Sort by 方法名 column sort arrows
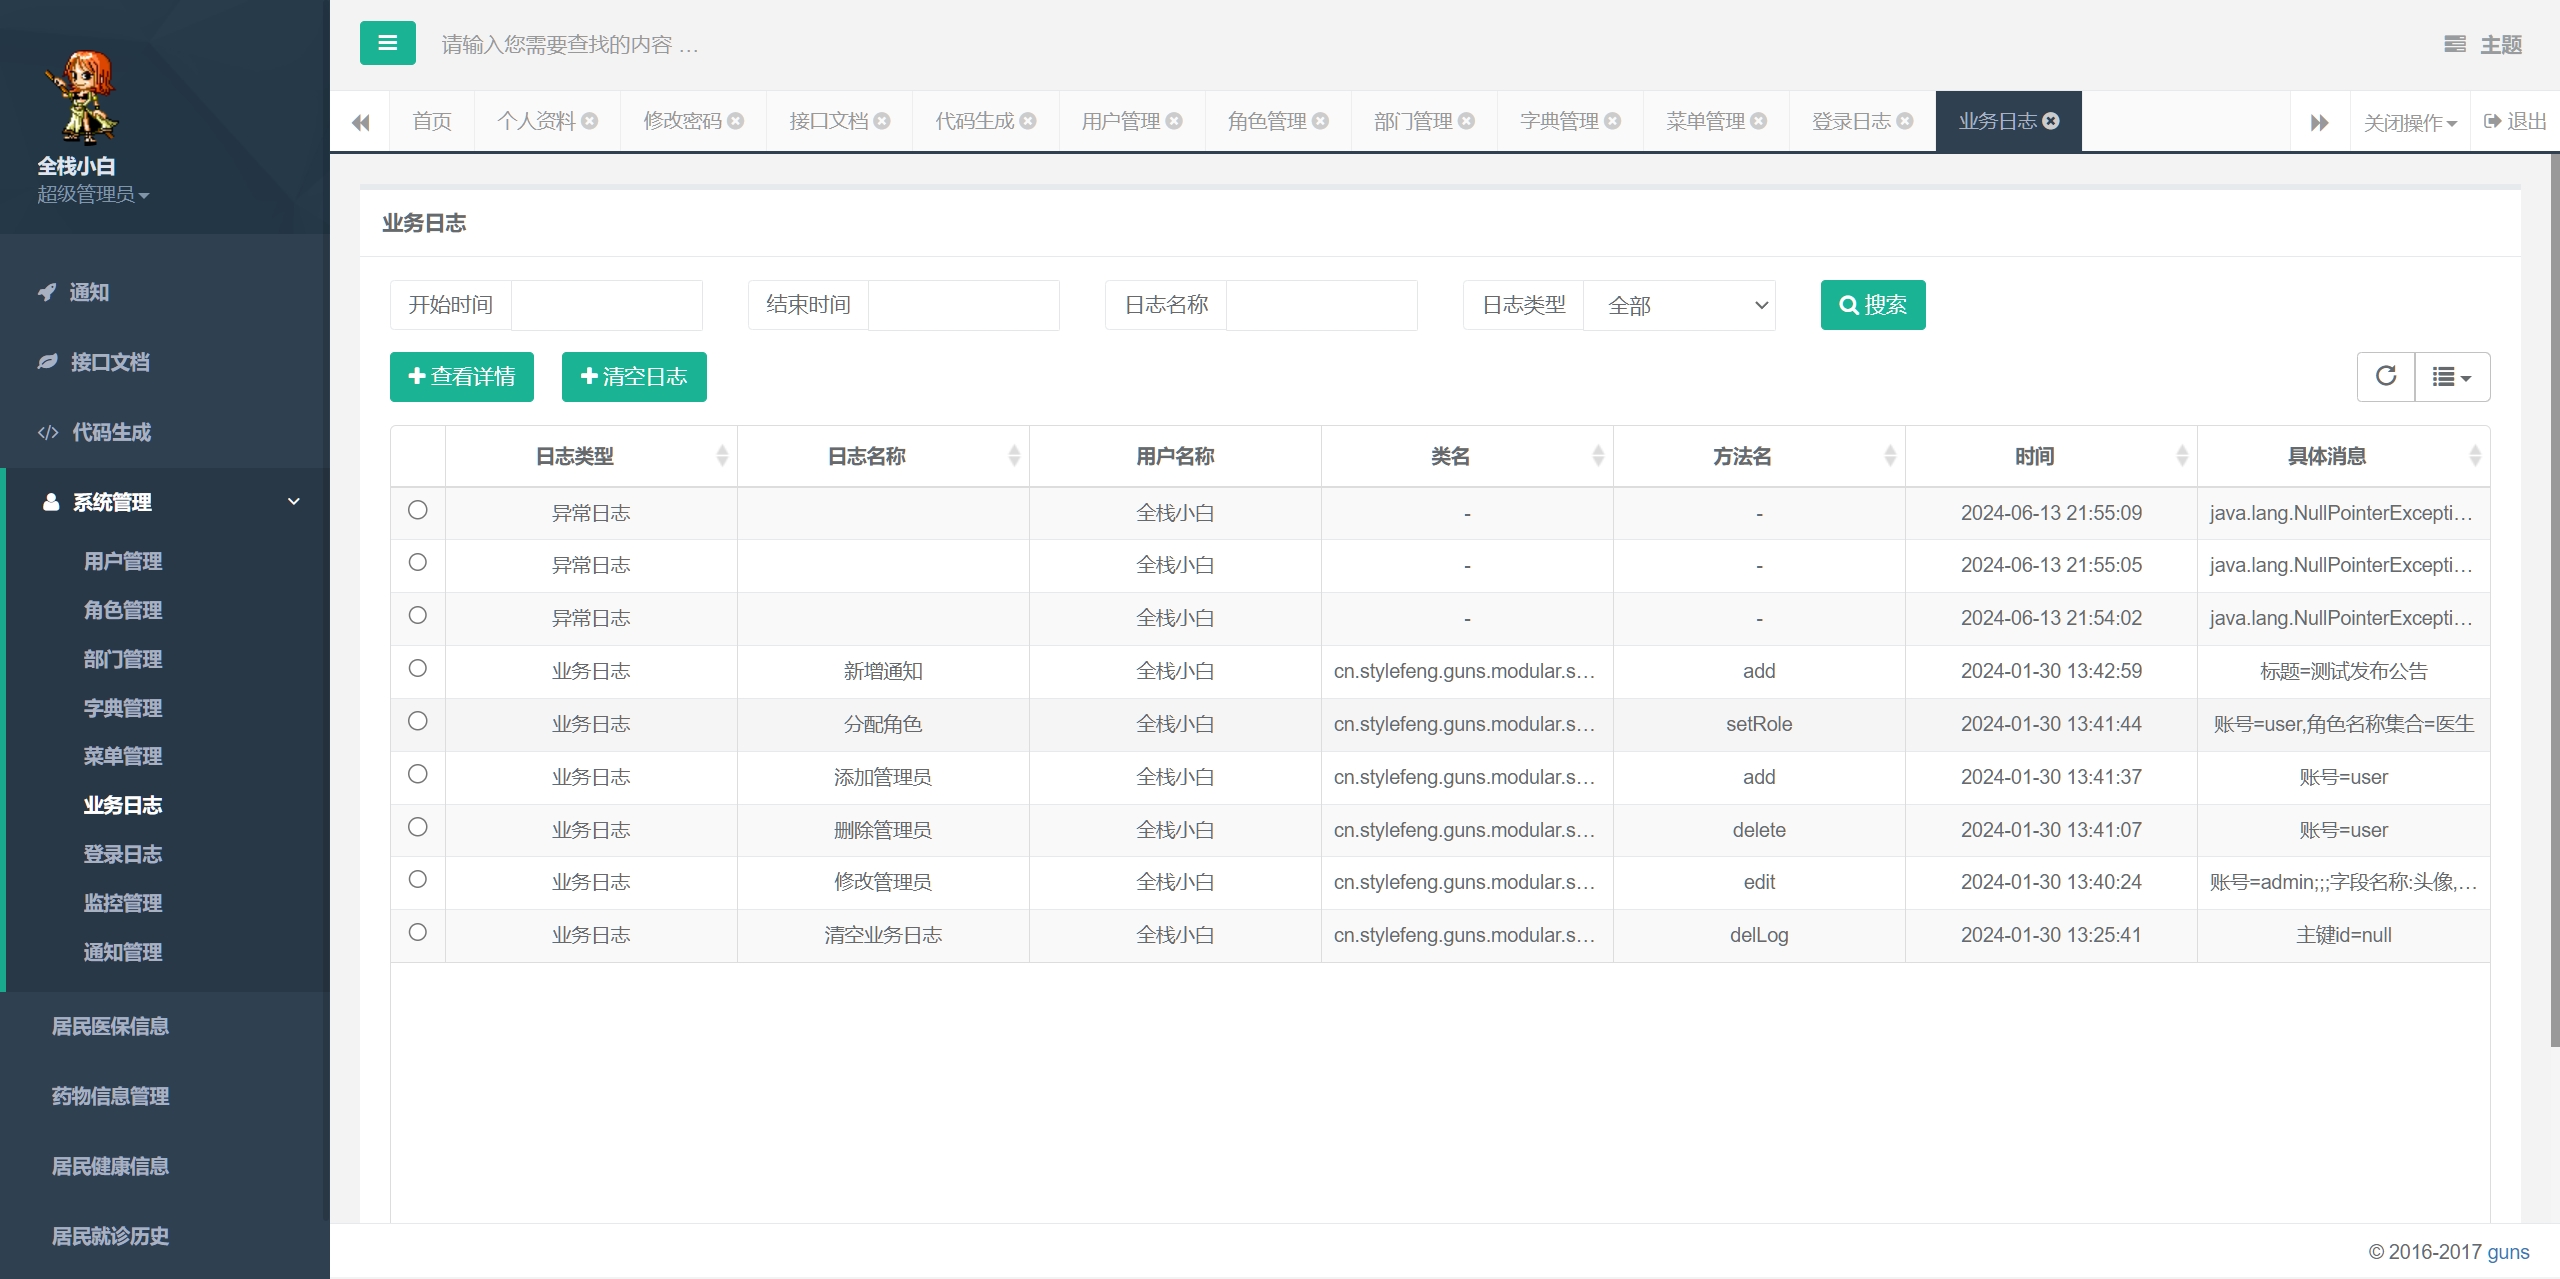Image resolution: width=2560 pixels, height=1279 pixels. [1890, 456]
